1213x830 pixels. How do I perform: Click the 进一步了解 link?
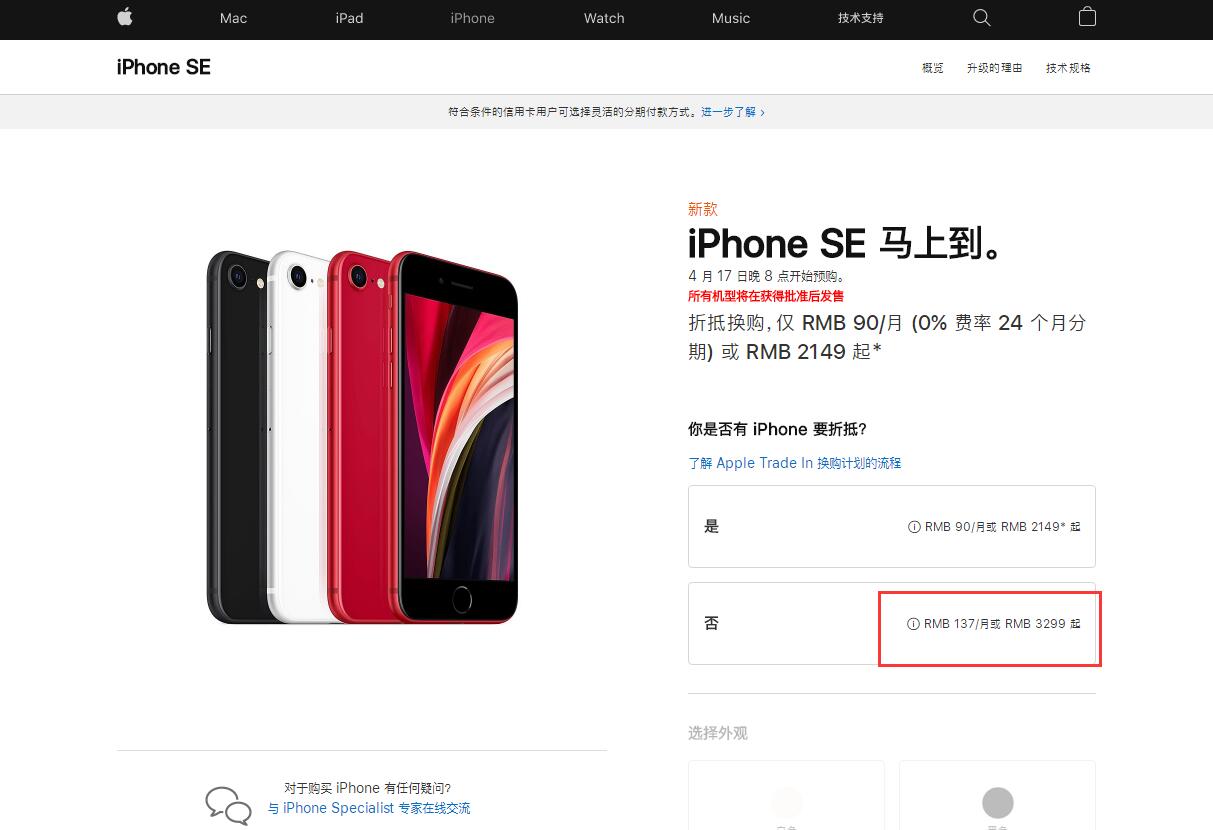(x=733, y=112)
